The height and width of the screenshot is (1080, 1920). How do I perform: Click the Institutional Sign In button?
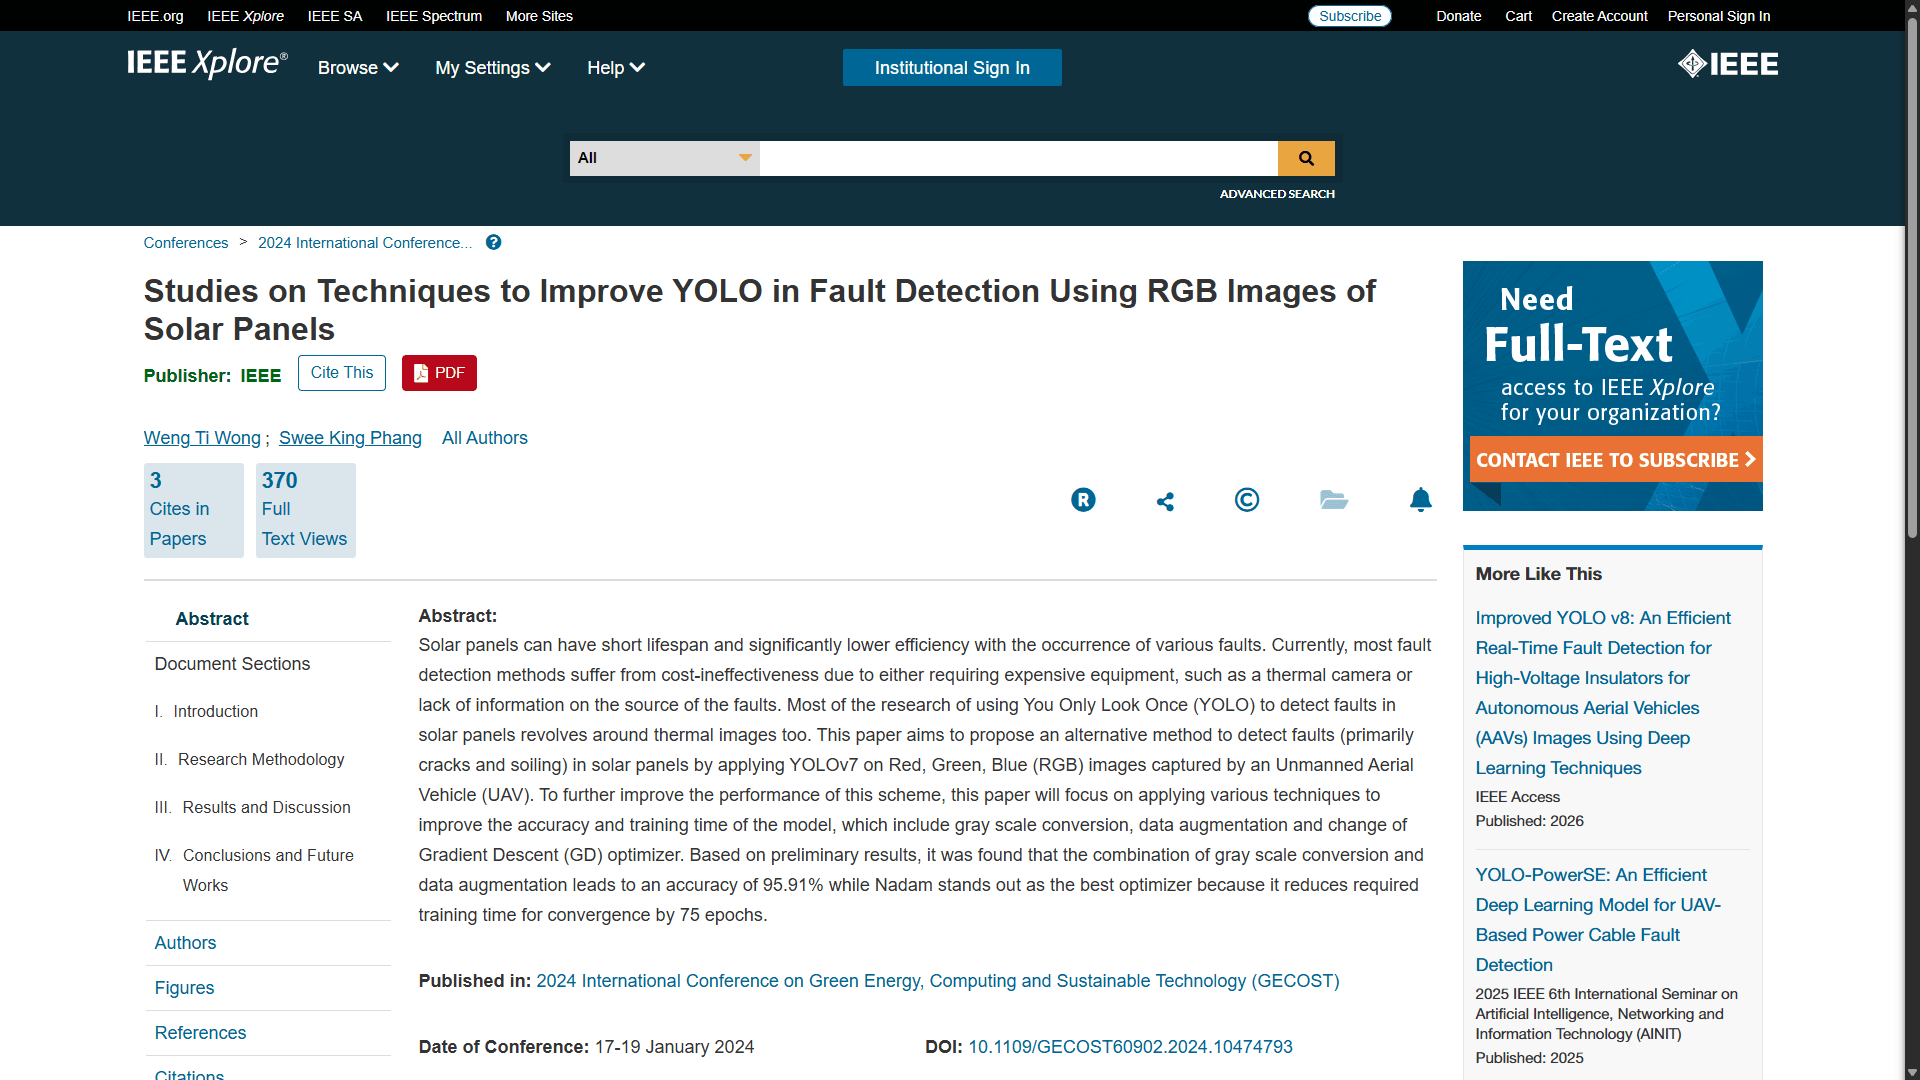(952, 68)
